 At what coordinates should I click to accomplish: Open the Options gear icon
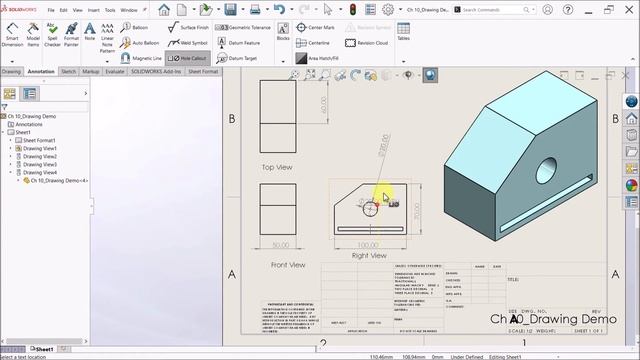tap(388, 9)
